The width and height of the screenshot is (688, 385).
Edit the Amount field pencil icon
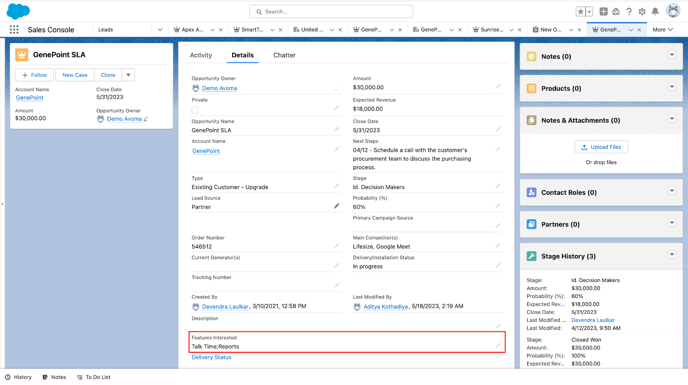(x=498, y=86)
